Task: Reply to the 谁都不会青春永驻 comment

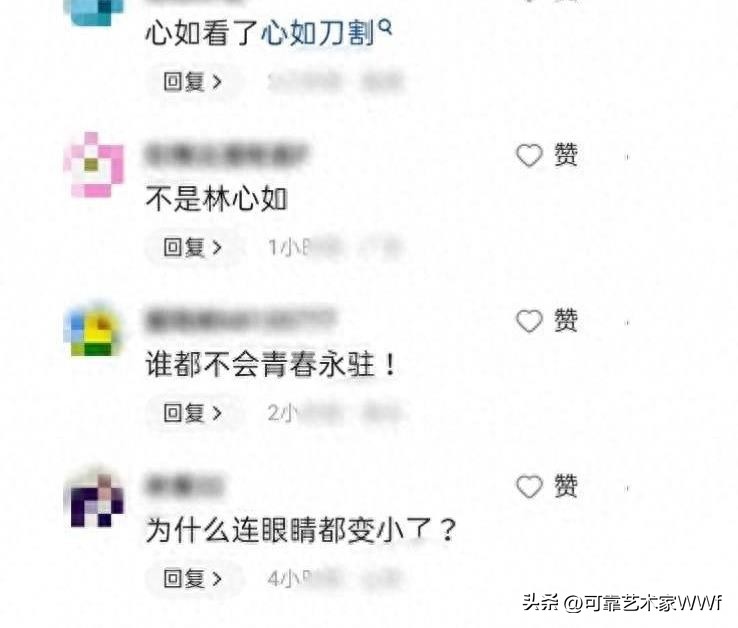Action: pos(192,413)
